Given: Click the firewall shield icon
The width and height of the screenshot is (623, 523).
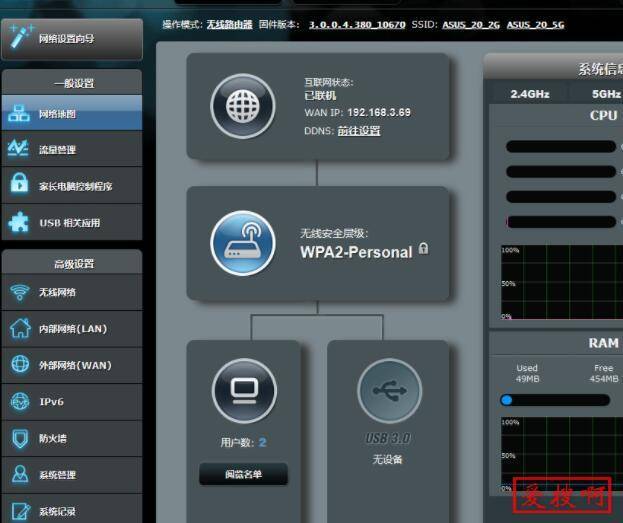Looking at the screenshot, I should pos(19,438).
